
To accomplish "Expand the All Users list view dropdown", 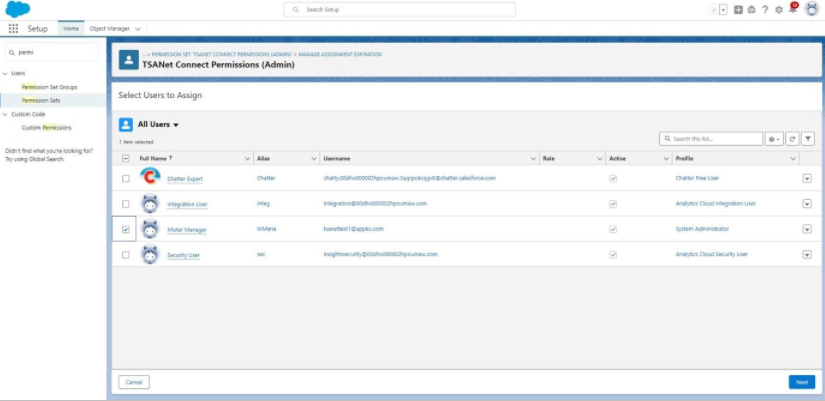I will (176, 125).
